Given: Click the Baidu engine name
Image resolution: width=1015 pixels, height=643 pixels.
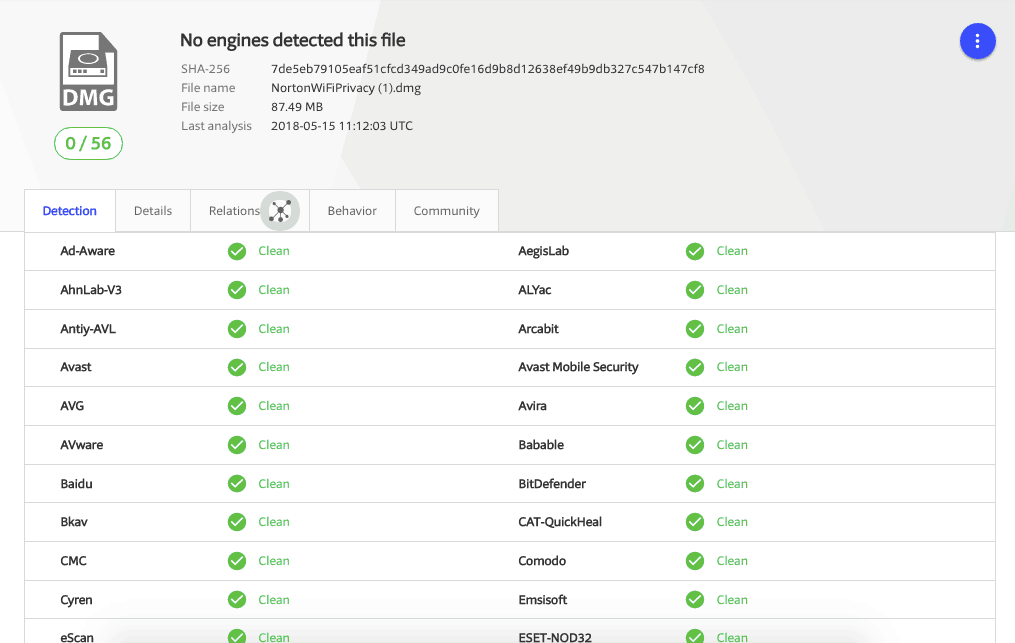Looking at the screenshot, I should (76, 484).
